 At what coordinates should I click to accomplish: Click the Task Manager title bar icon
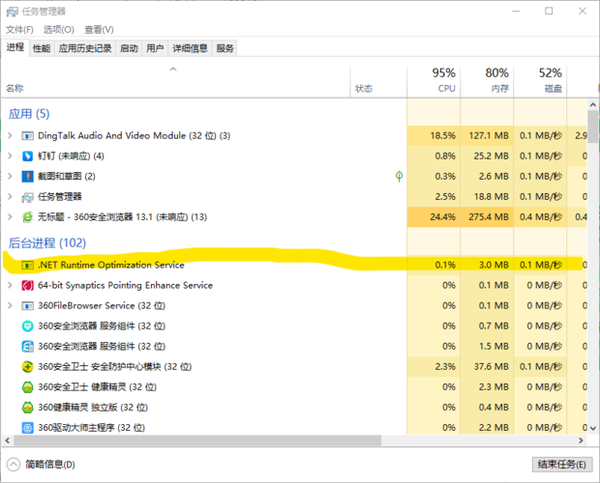(12, 12)
